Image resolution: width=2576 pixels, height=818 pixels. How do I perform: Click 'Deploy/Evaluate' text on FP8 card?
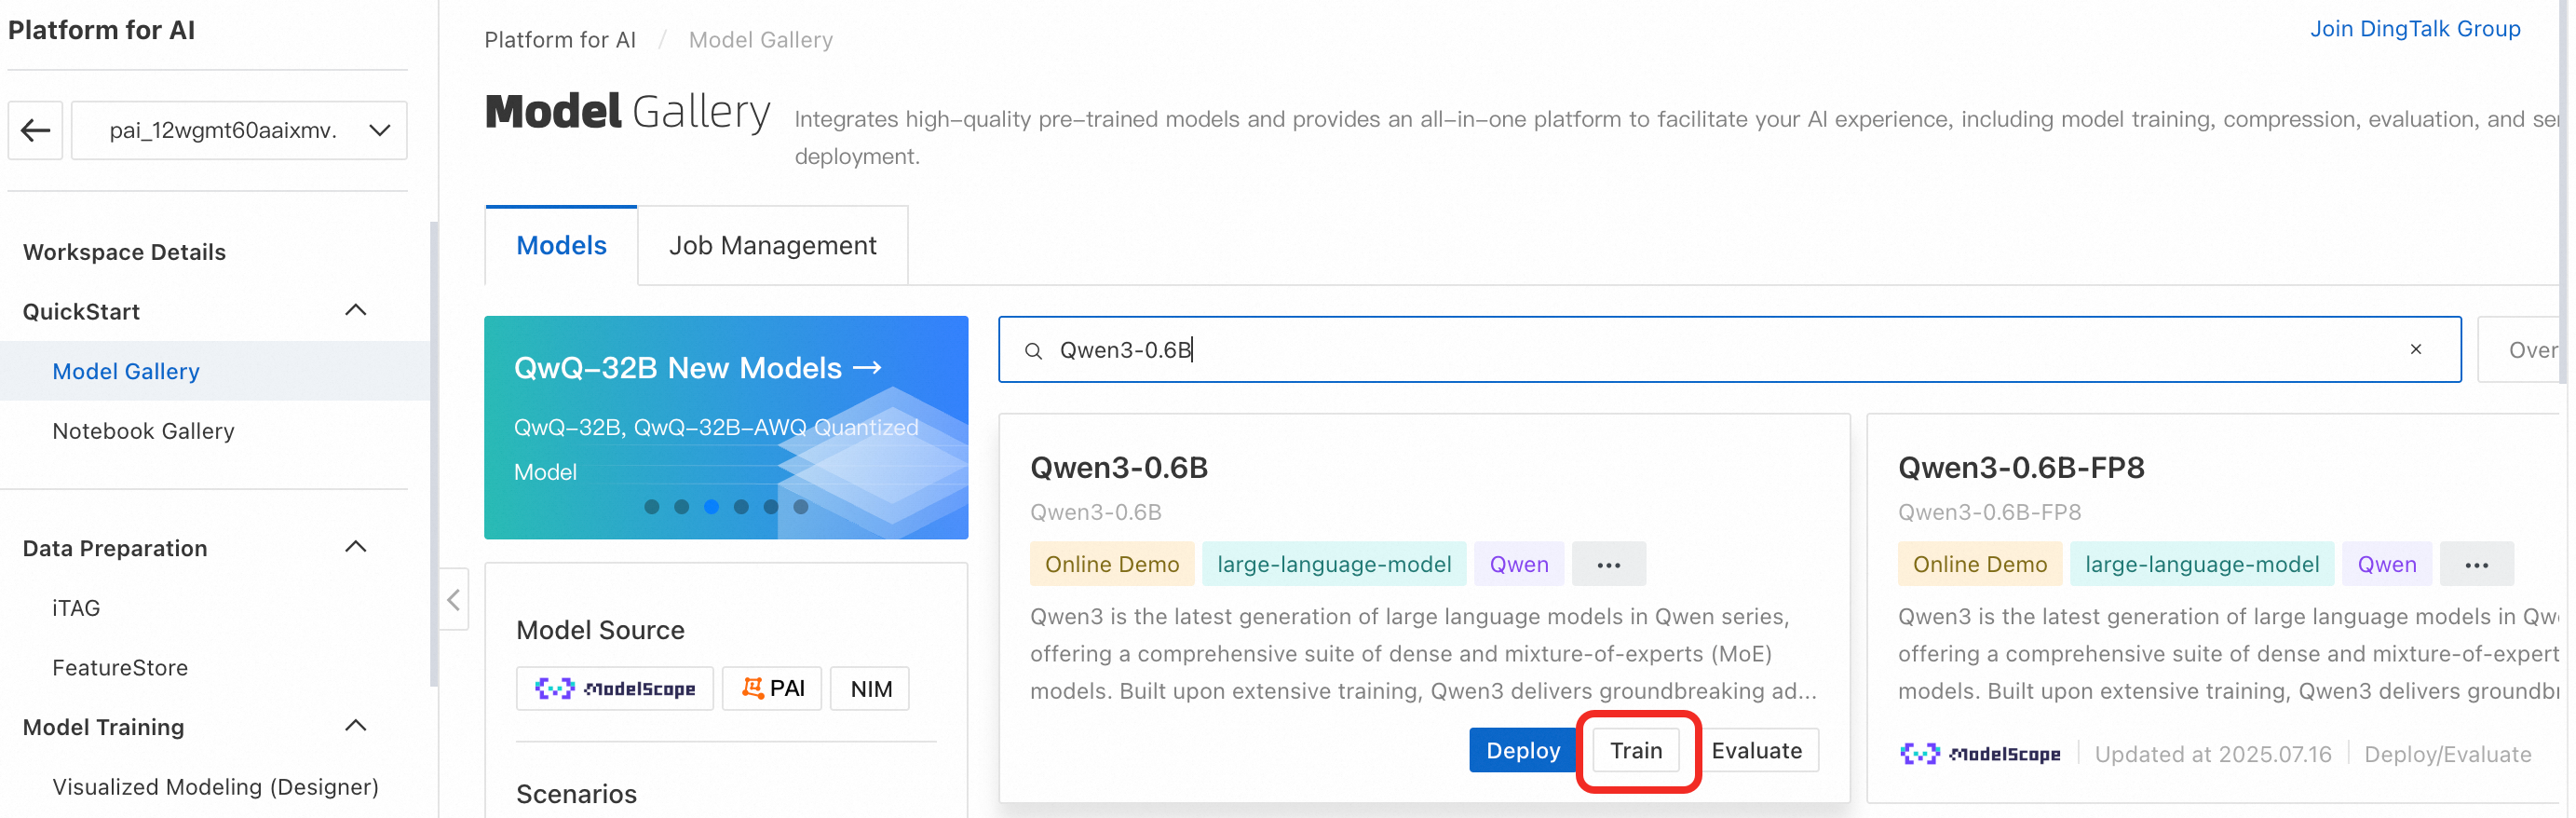(x=2447, y=755)
